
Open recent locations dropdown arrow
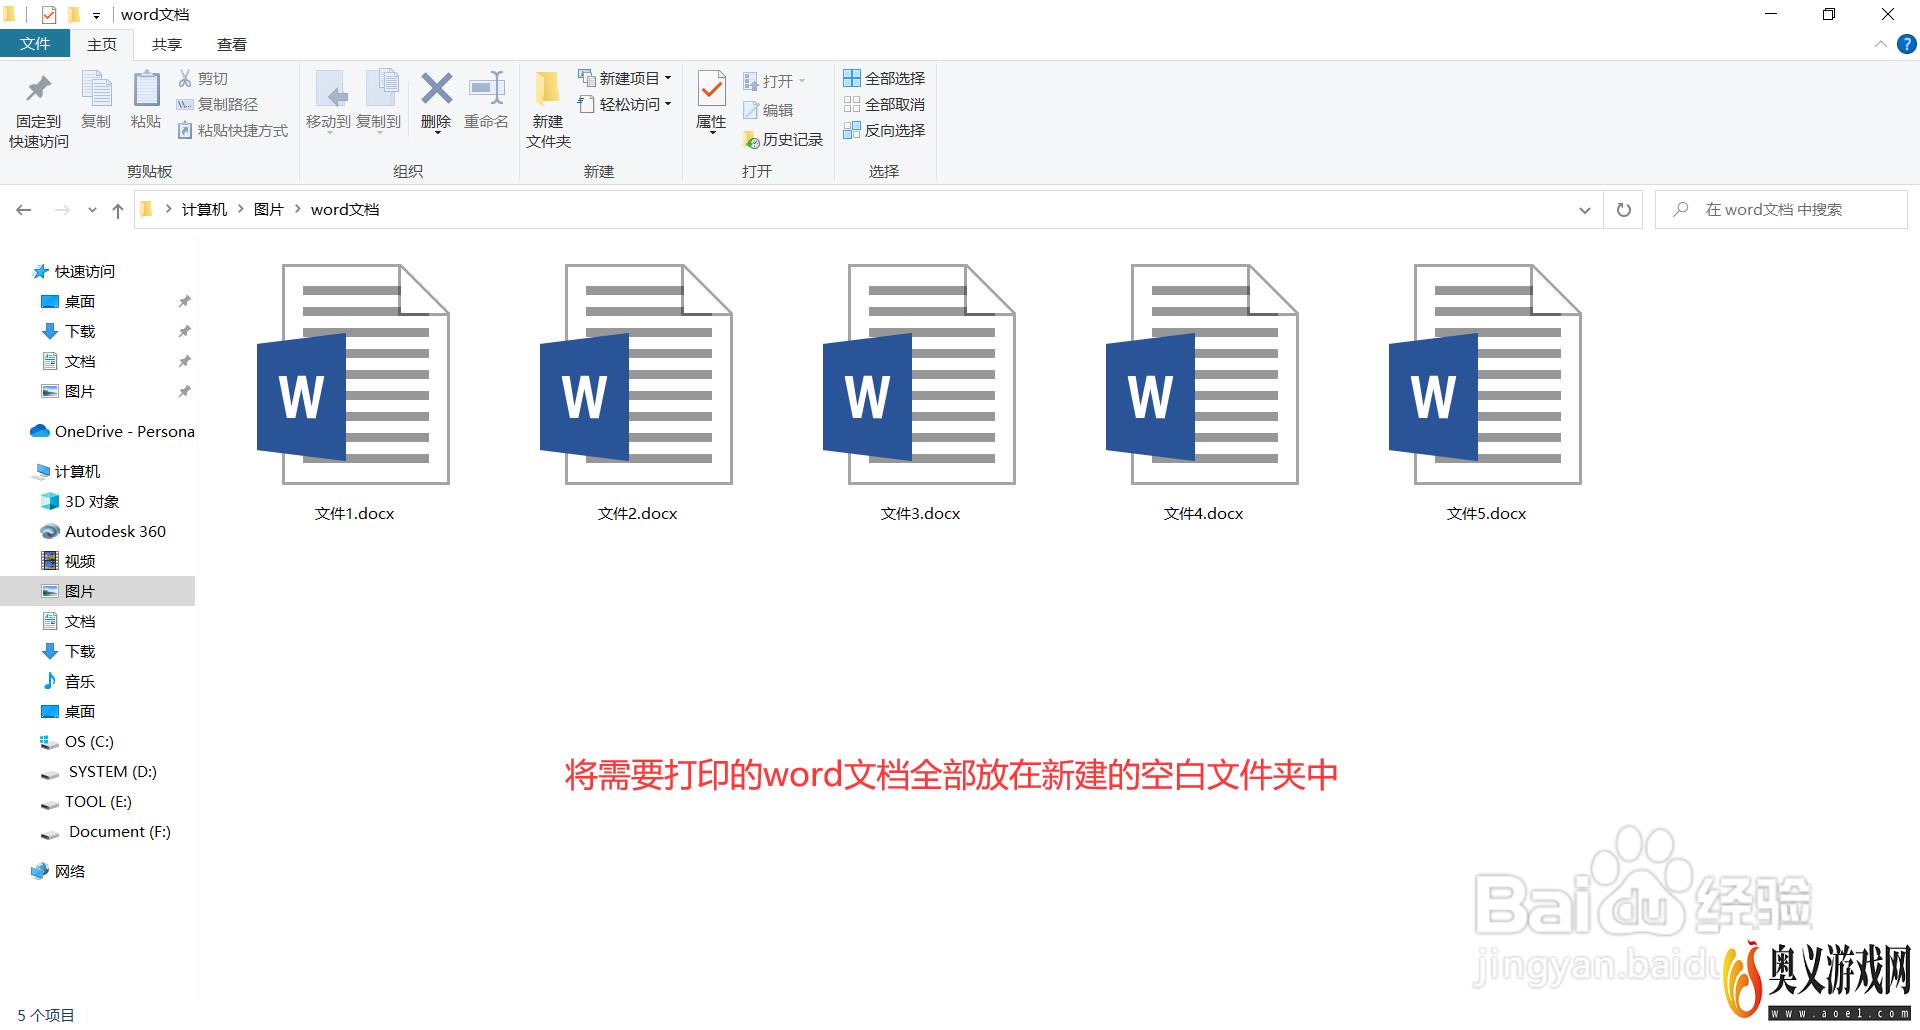tap(92, 210)
